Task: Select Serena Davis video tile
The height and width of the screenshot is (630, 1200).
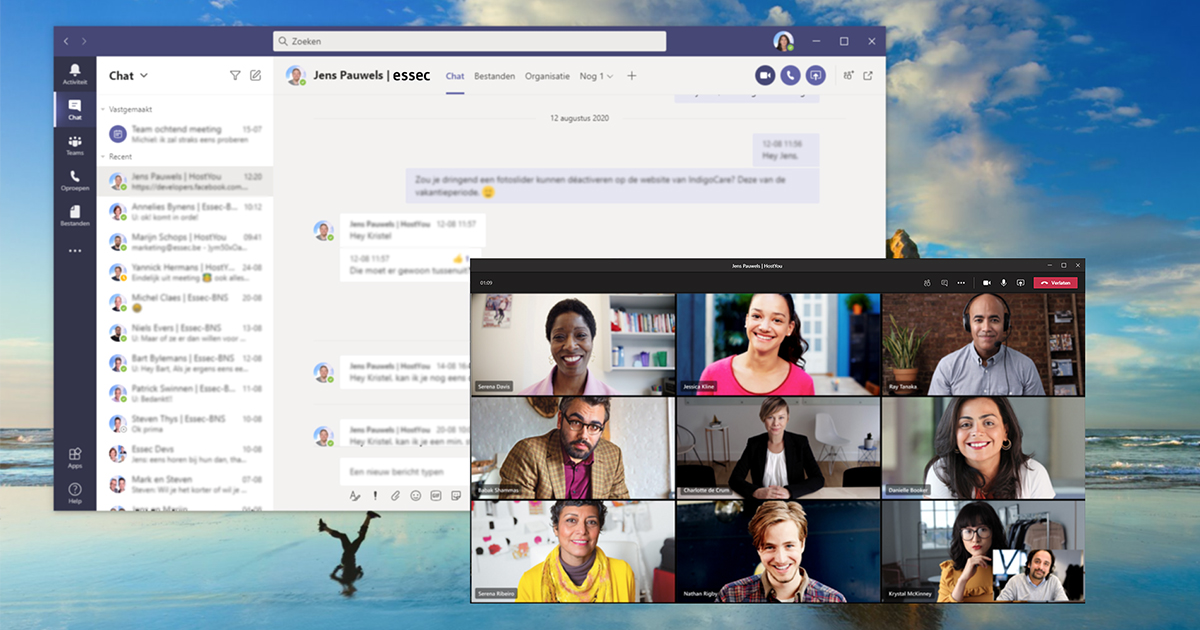Action: (573, 344)
